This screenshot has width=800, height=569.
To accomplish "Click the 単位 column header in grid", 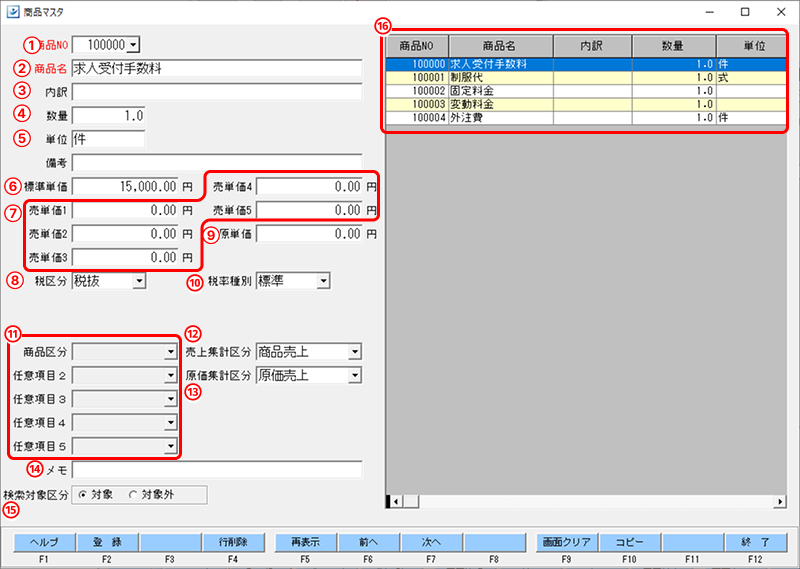I will point(751,46).
